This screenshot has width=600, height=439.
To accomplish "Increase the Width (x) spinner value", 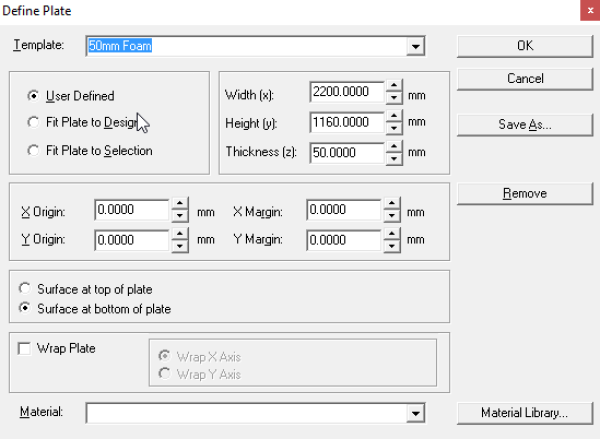I will (394, 87).
